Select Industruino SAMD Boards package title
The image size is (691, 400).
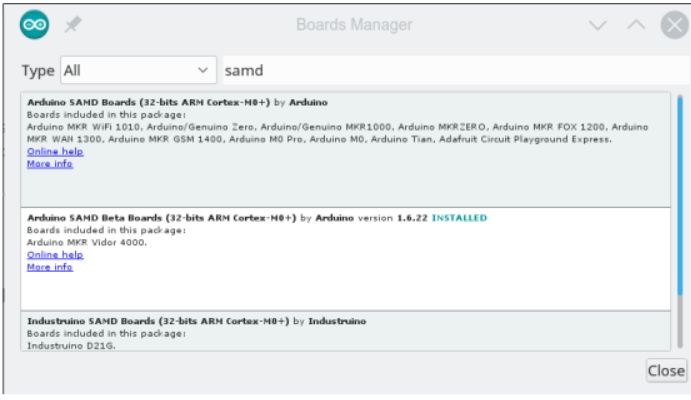click(158, 321)
